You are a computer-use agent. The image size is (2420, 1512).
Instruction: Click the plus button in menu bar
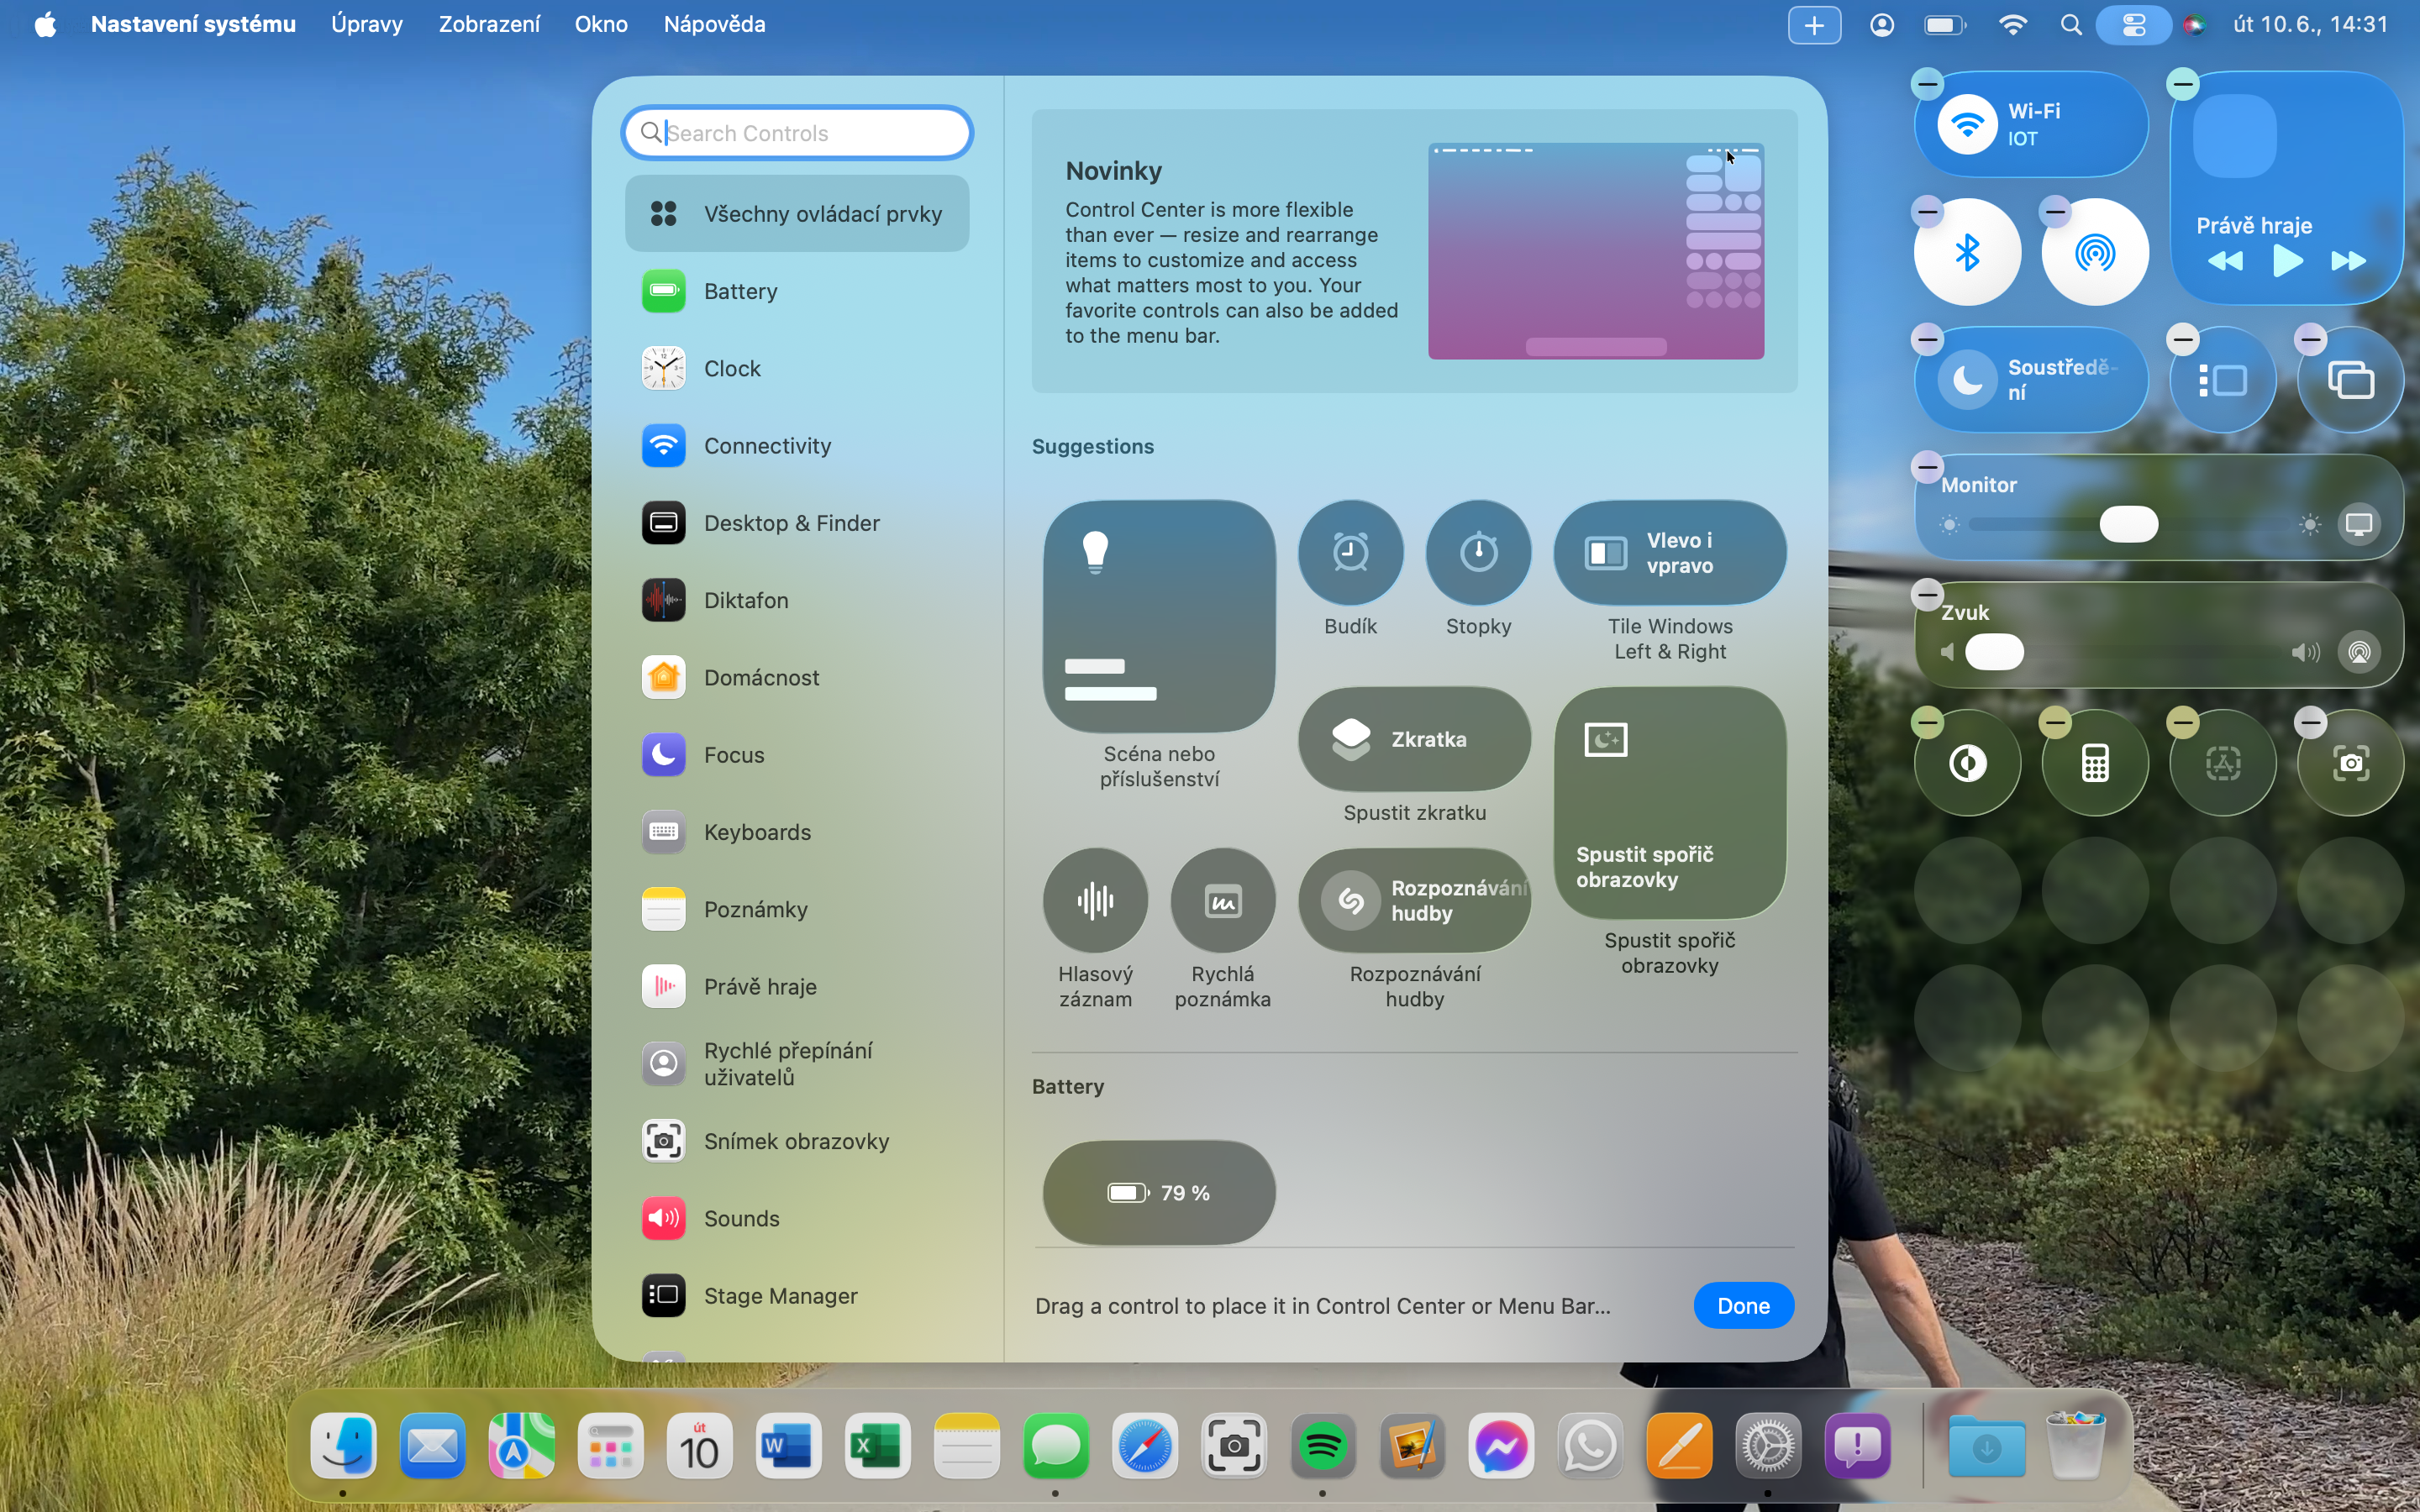(1814, 25)
